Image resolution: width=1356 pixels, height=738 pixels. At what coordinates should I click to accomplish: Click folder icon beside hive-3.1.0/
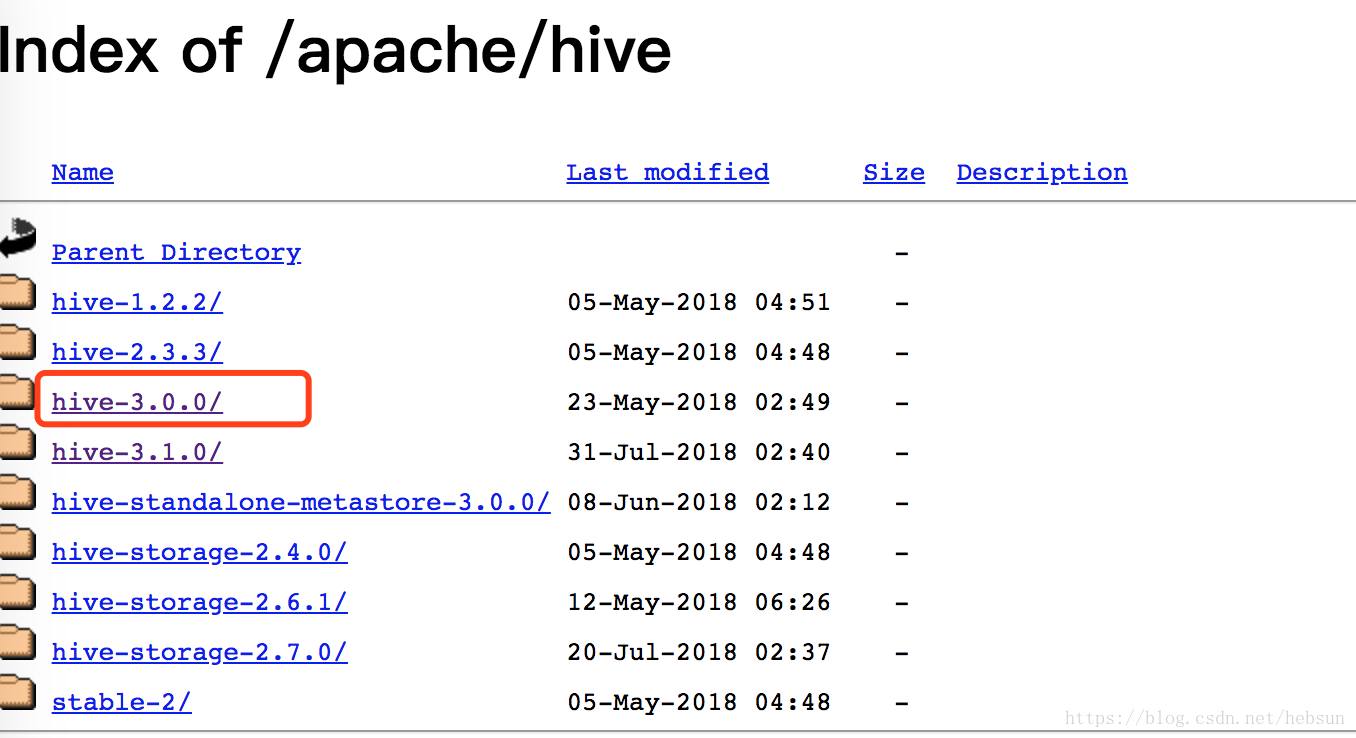point(17,443)
